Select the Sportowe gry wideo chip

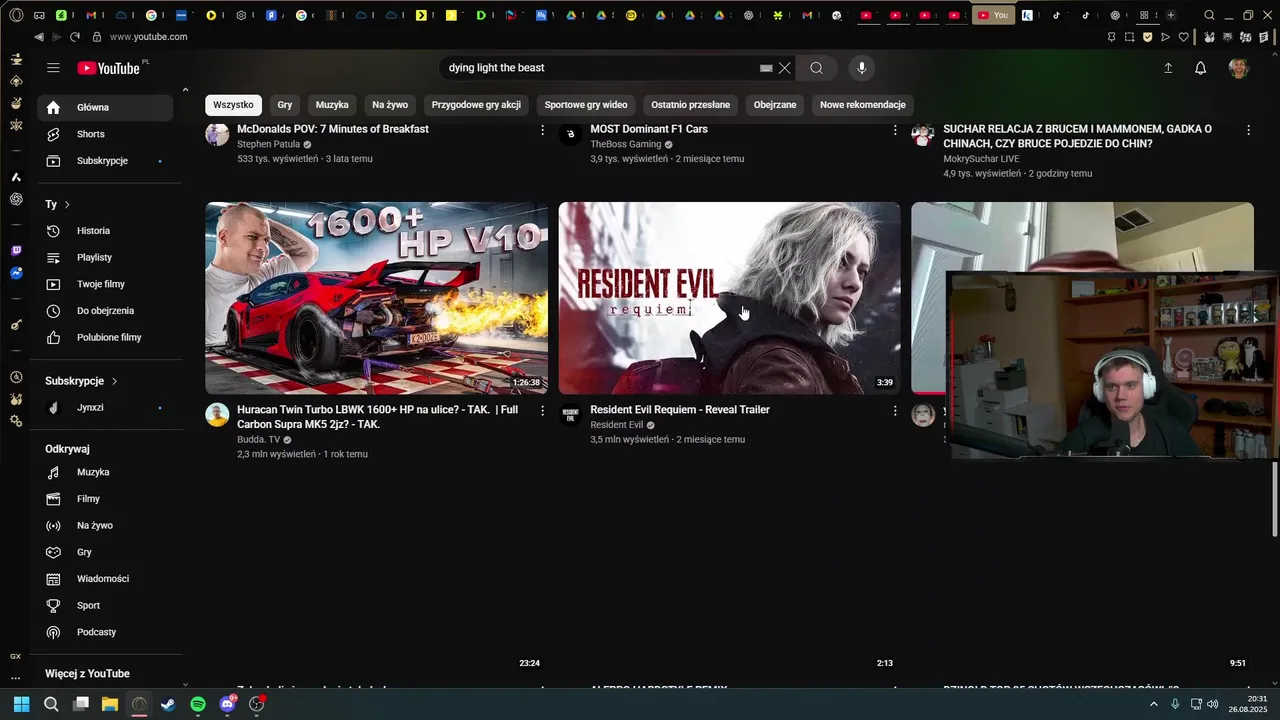(x=586, y=105)
